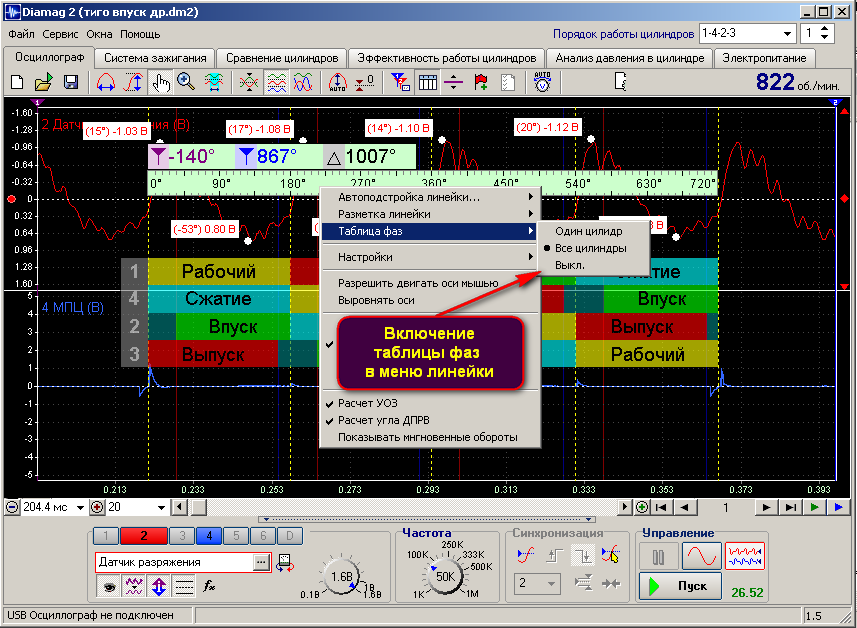Enable channel 1 button

point(106,536)
